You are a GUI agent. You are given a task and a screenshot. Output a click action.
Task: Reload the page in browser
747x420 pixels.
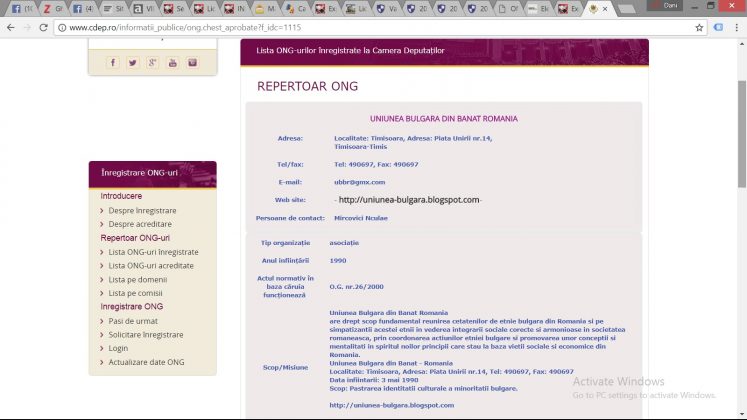(44, 27)
